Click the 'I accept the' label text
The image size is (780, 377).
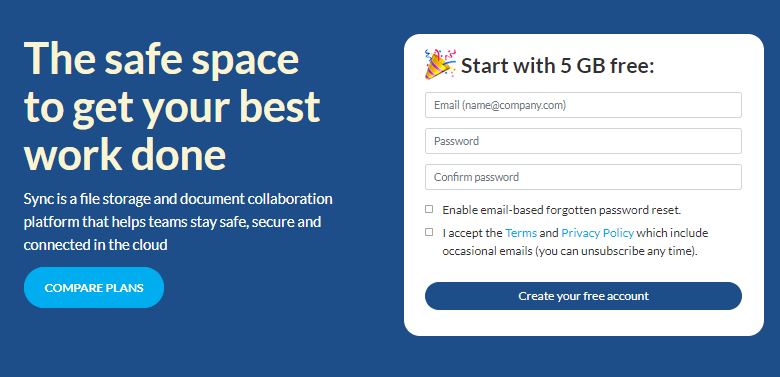click(473, 233)
